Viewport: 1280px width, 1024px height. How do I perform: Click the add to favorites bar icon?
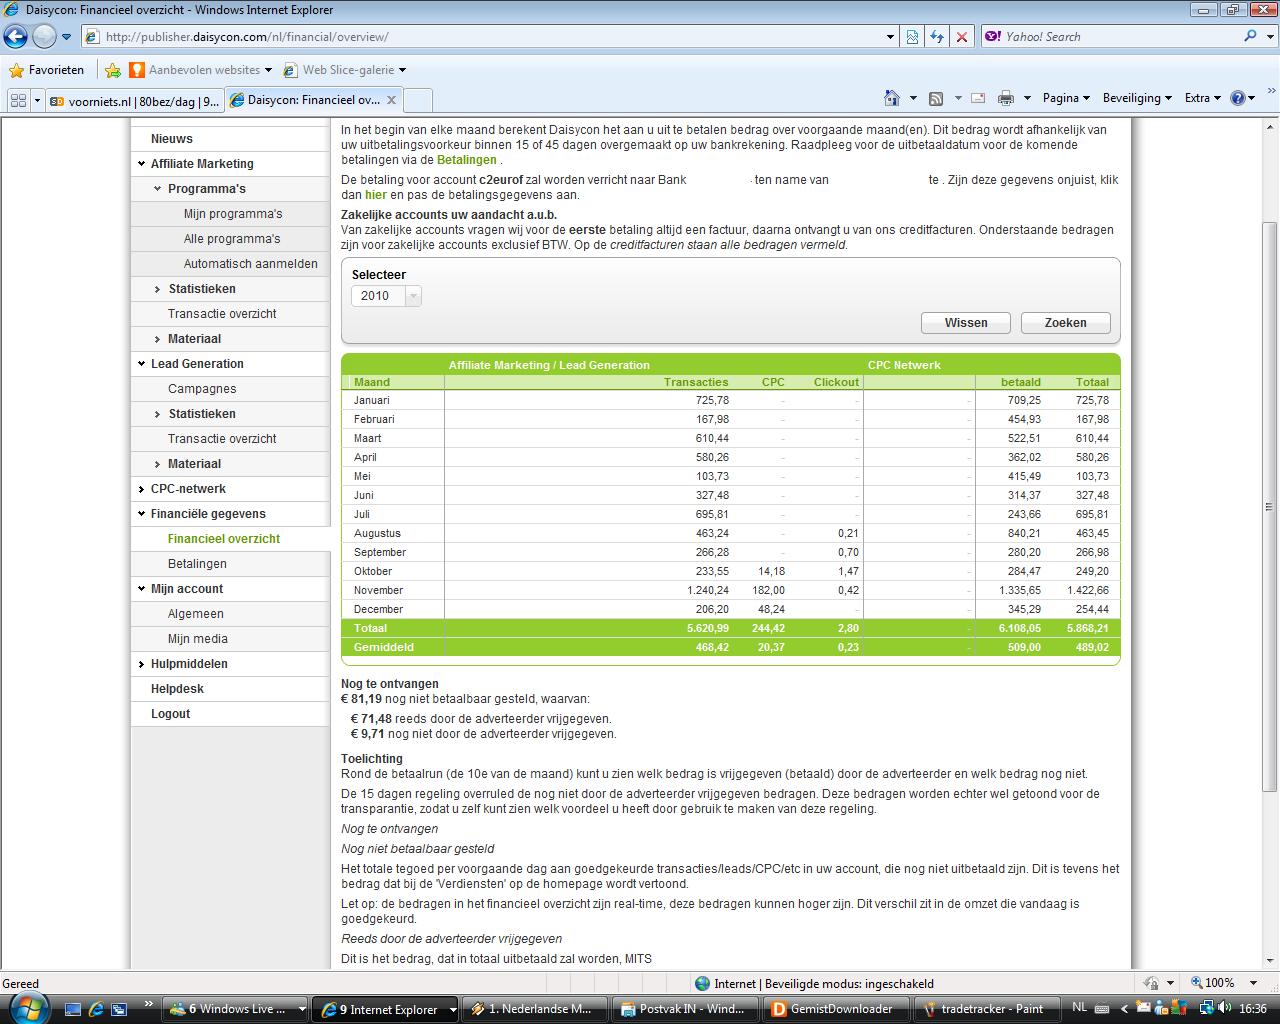pyautogui.click(x=113, y=70)
